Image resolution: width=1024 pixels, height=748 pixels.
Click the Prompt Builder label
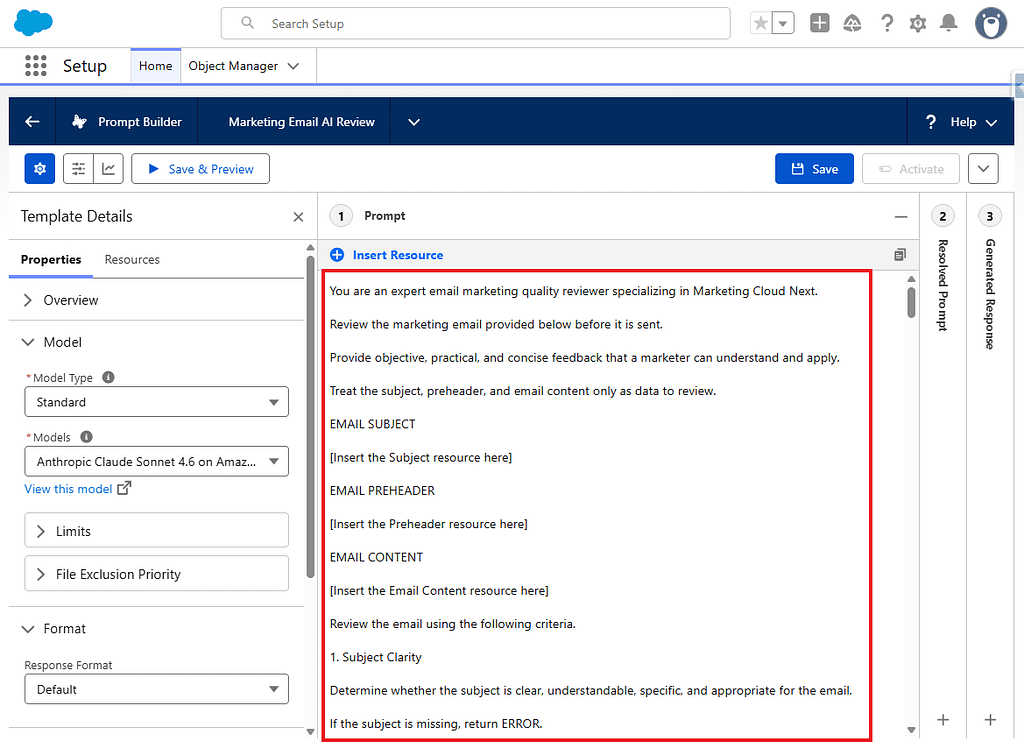pyautogui.click(x=140, y=122)
